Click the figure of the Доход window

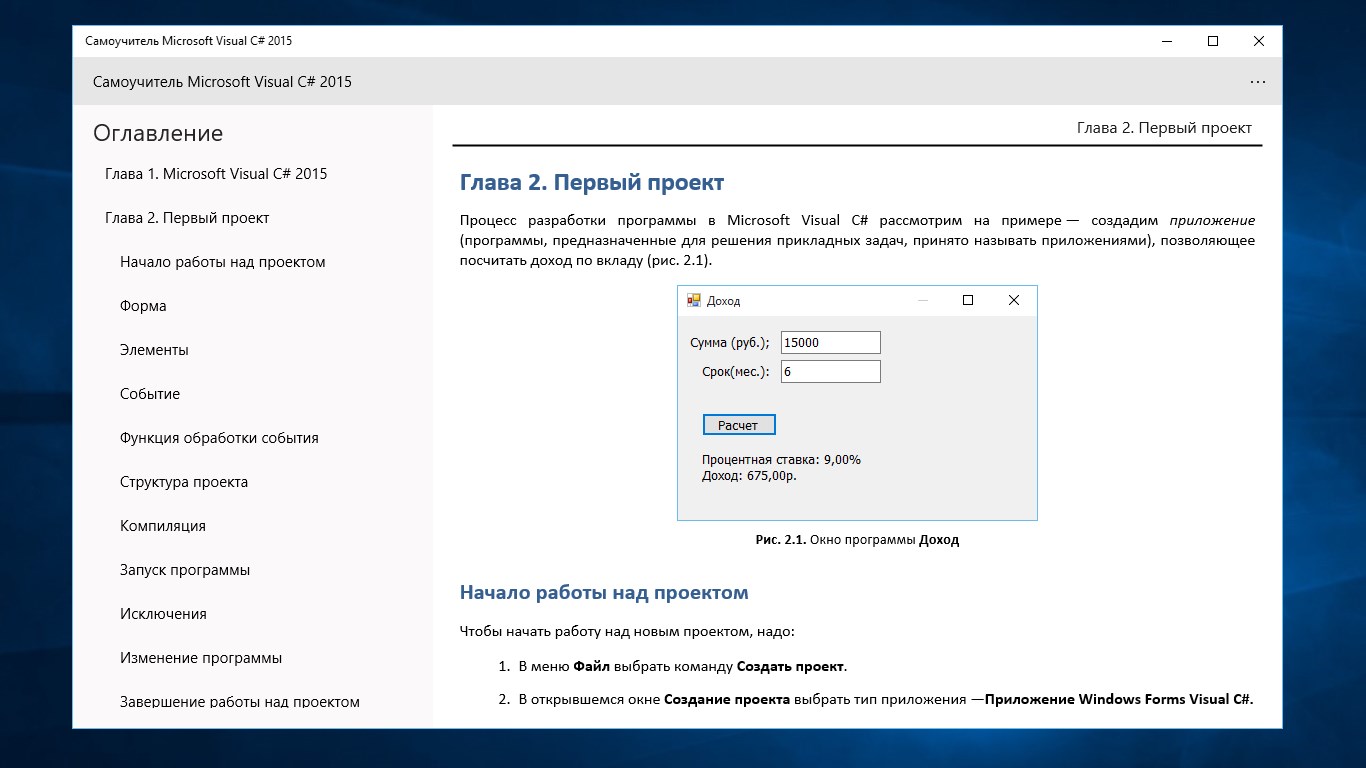pyautogui.click(x=857, y=403)
